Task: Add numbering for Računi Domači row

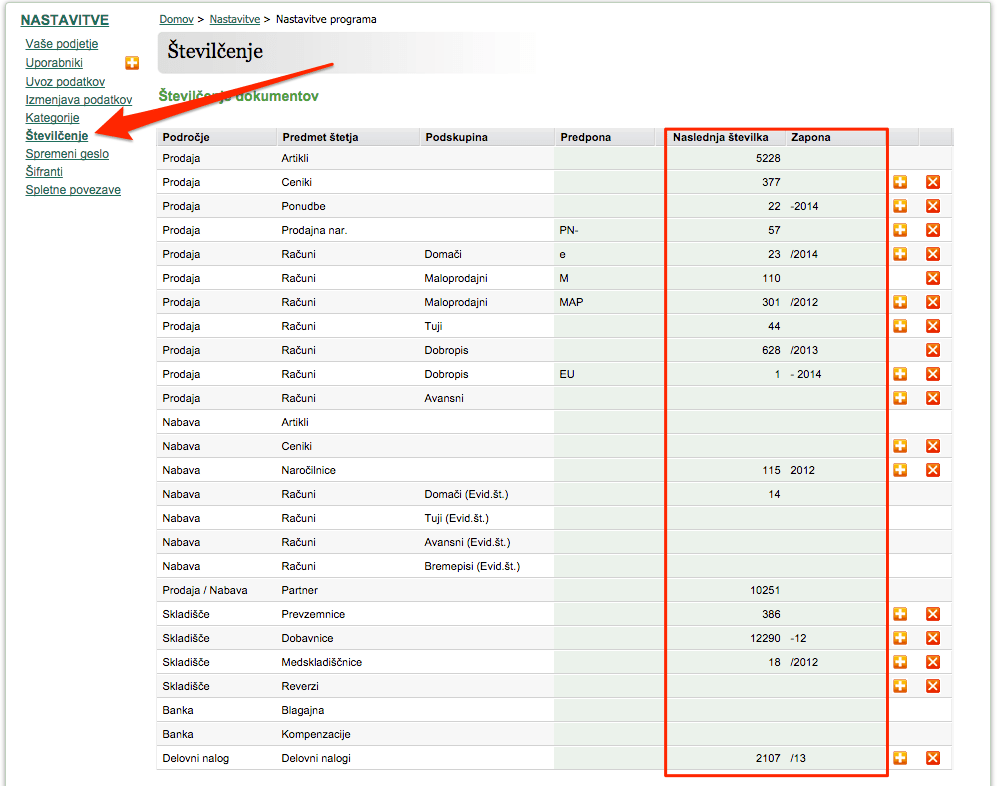Action: (x=900, y=254)
